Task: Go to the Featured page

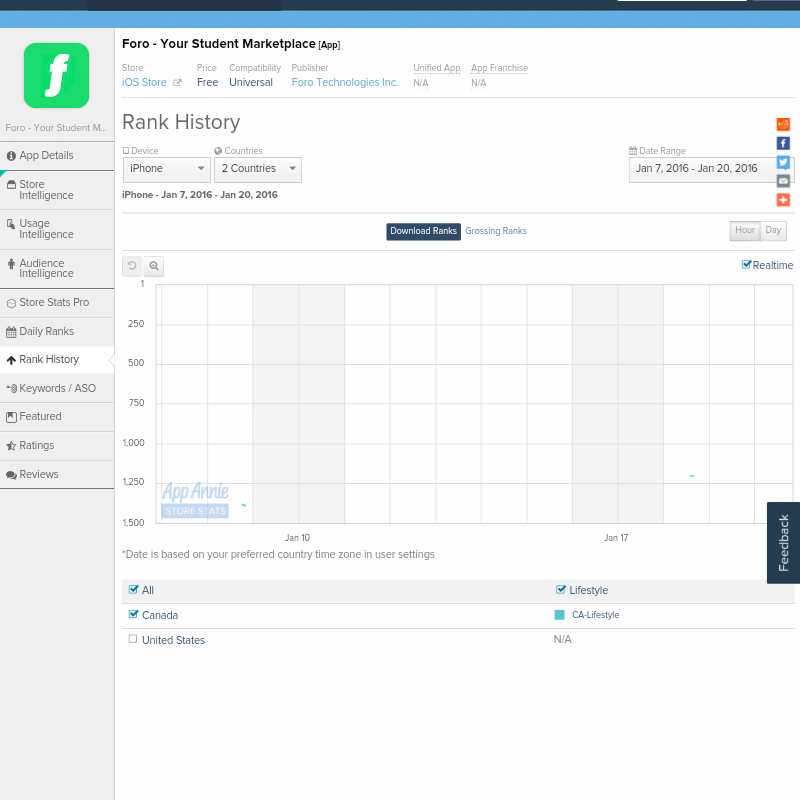Action: click(x=57, y=417)
